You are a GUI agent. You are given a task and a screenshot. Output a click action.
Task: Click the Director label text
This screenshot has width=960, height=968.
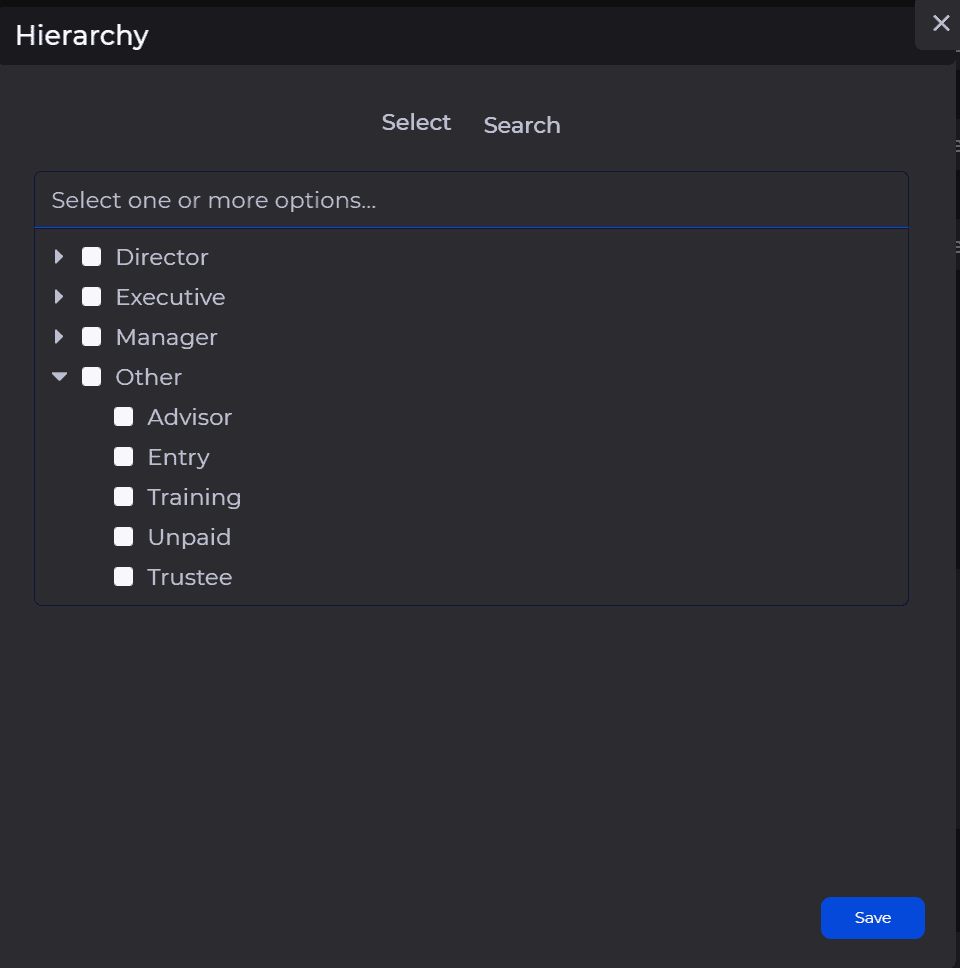click(162, 258)
